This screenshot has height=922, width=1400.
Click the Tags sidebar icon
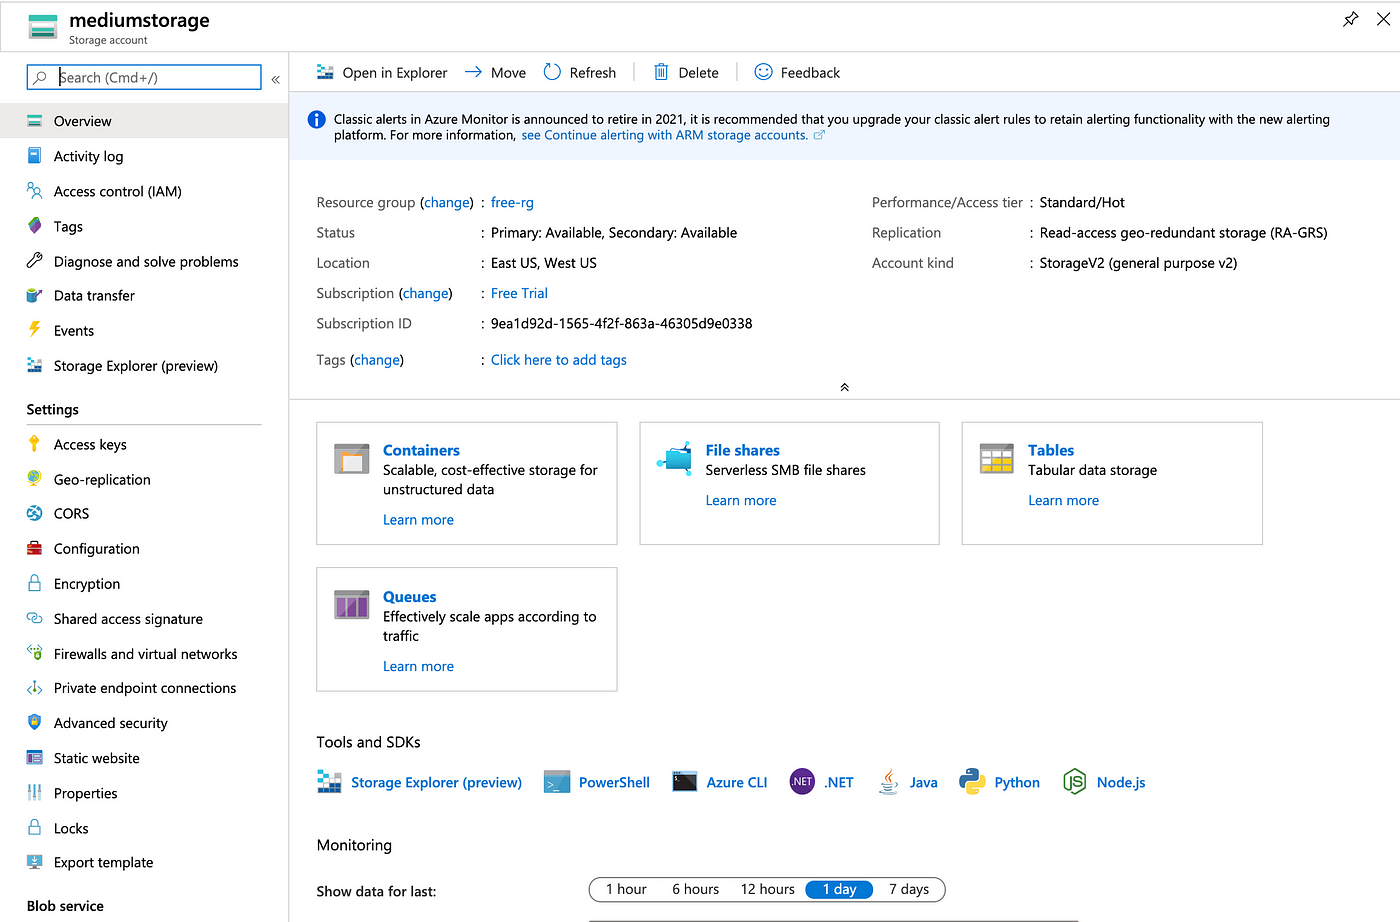coord(35,226)
